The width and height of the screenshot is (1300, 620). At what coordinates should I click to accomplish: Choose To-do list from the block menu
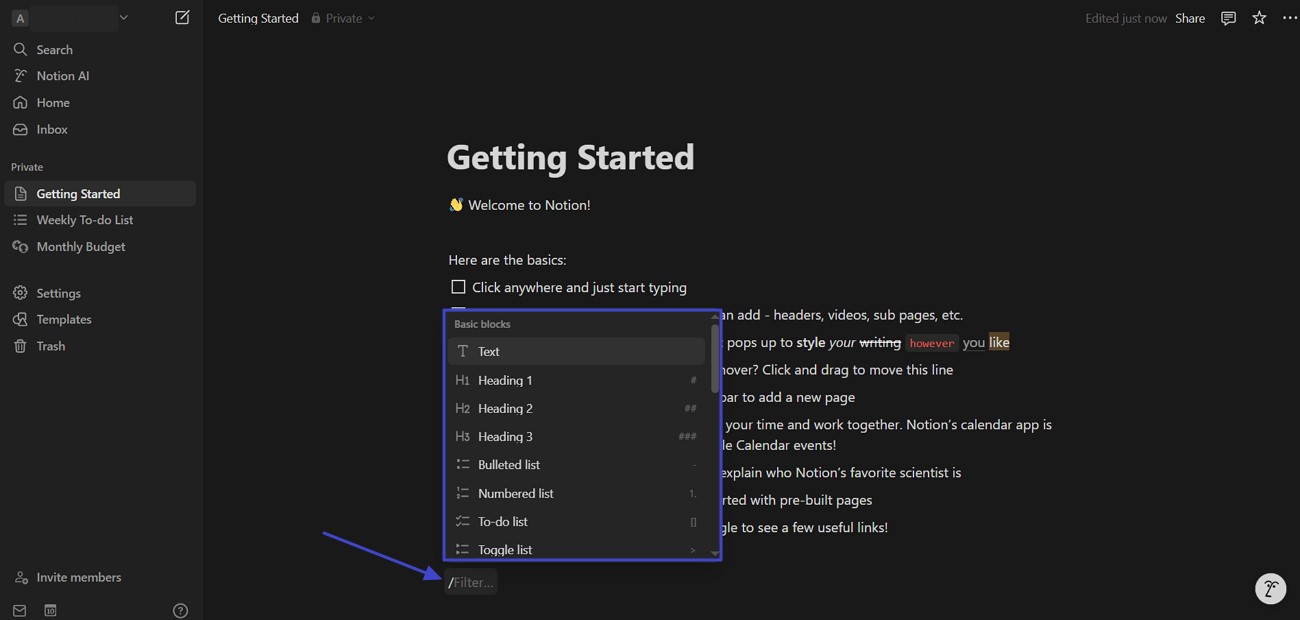pos(576,521)
